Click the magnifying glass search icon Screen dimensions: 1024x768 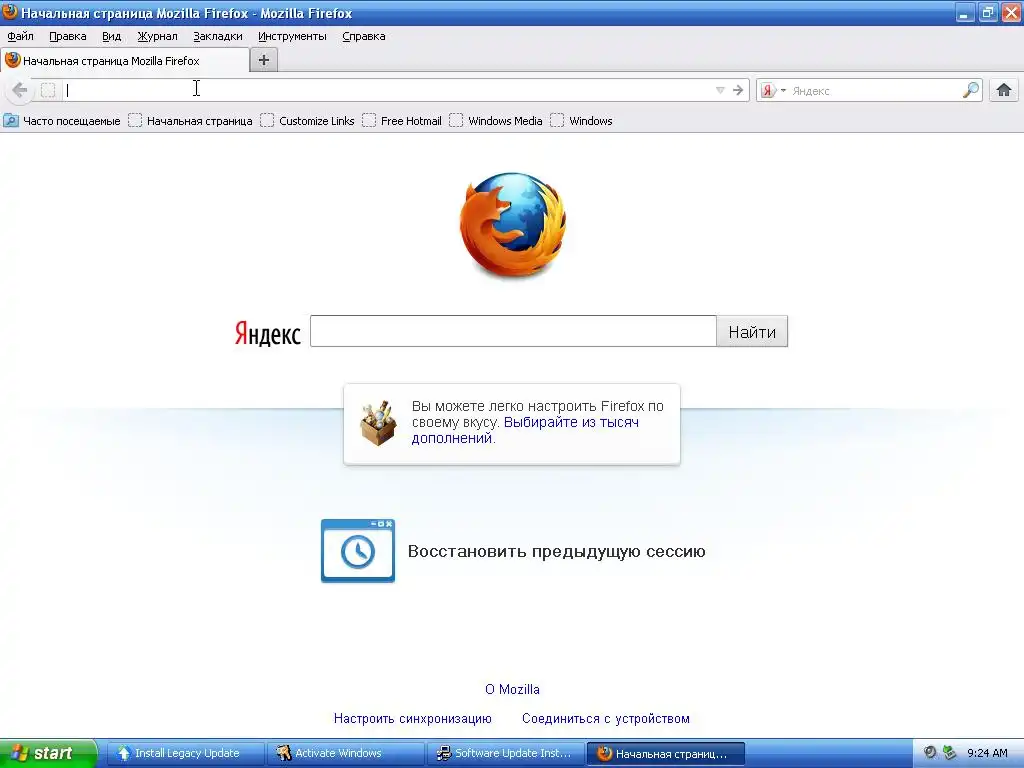[x=971, y=90]
